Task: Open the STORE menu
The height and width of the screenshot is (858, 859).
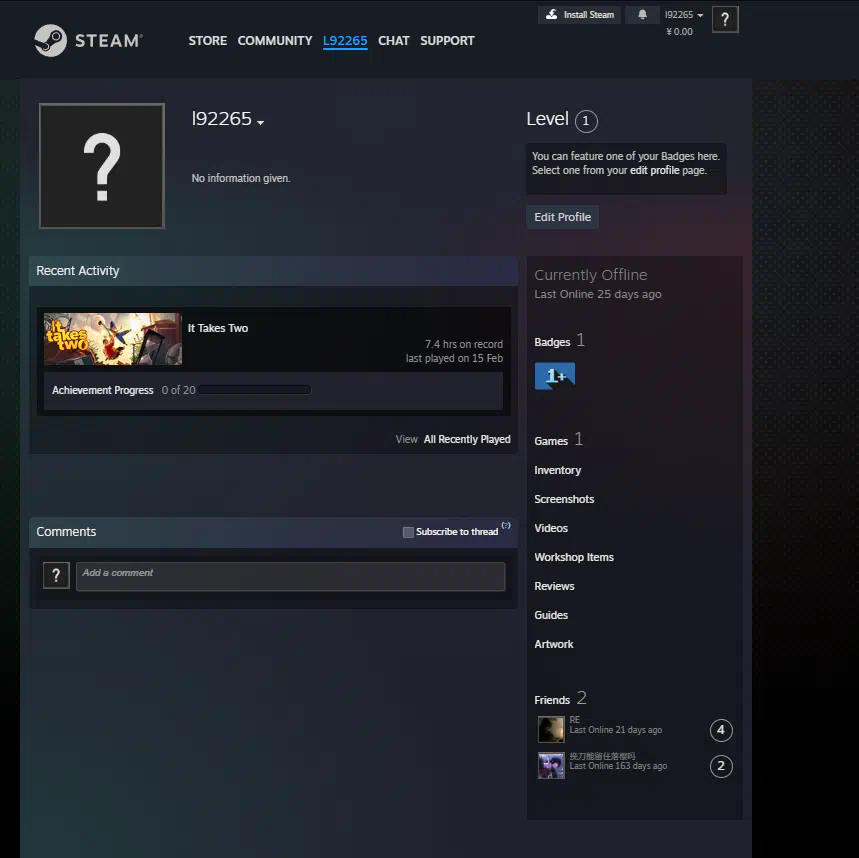Action: [x=208, y=41]
